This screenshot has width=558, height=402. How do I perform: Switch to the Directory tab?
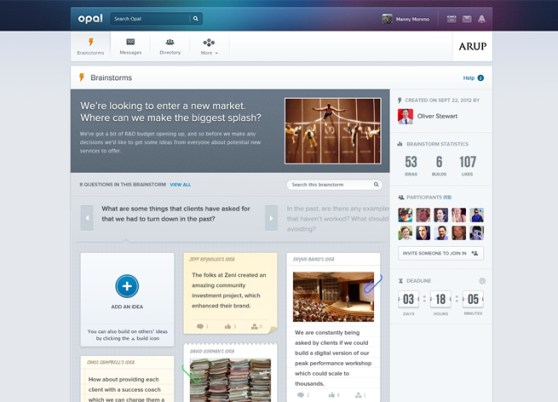tap(170, 46)
